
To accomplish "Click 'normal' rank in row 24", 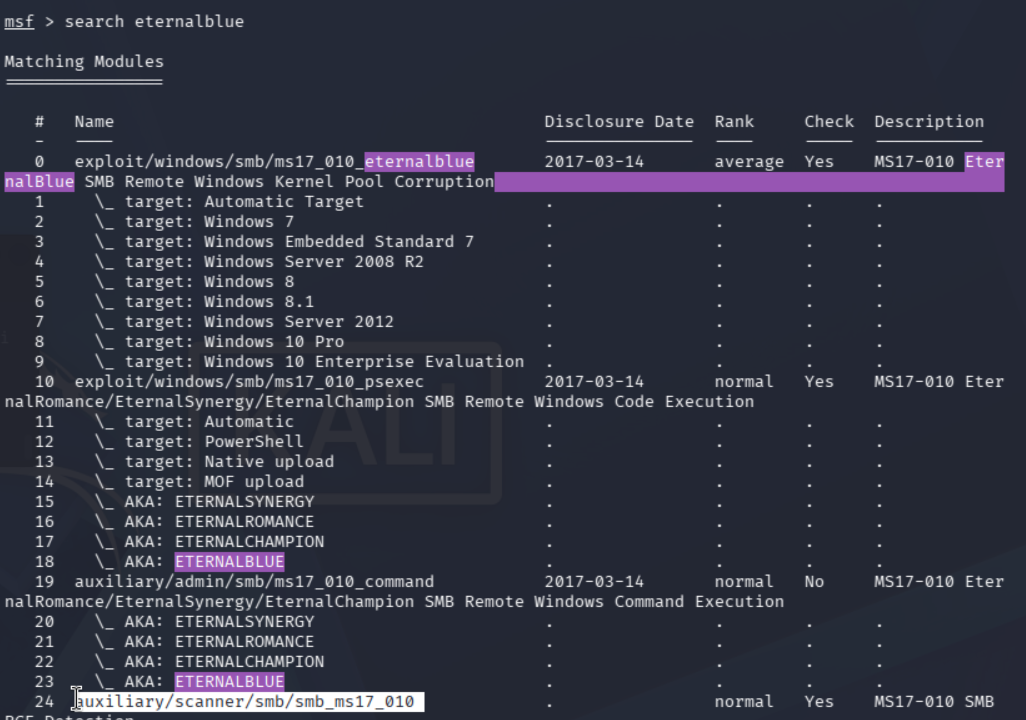I will 744,702.
